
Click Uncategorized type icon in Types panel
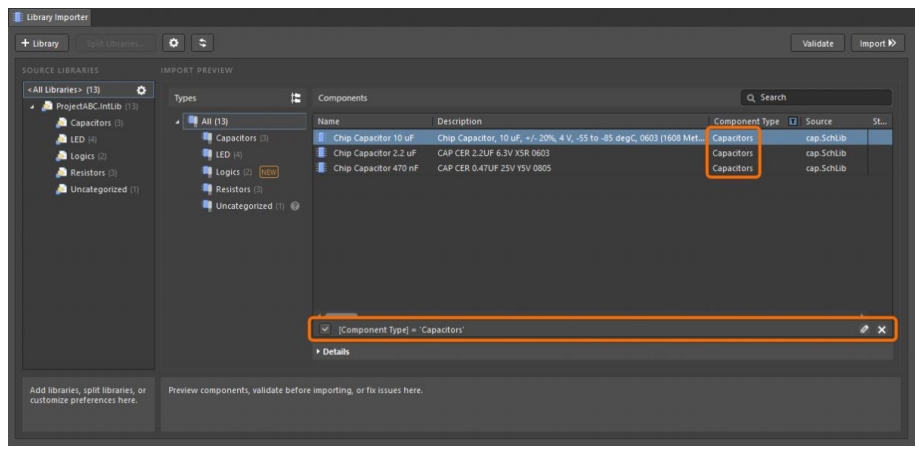coord(207,206)
